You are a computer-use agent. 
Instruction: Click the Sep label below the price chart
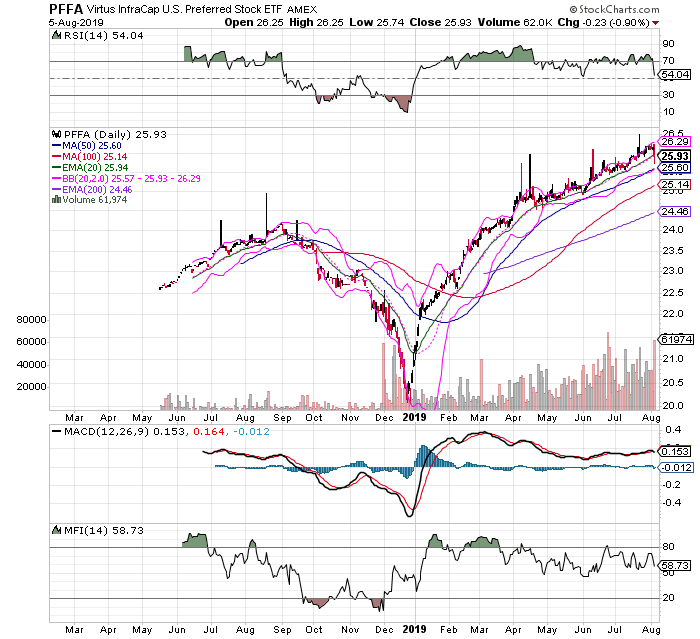(282, 418)
